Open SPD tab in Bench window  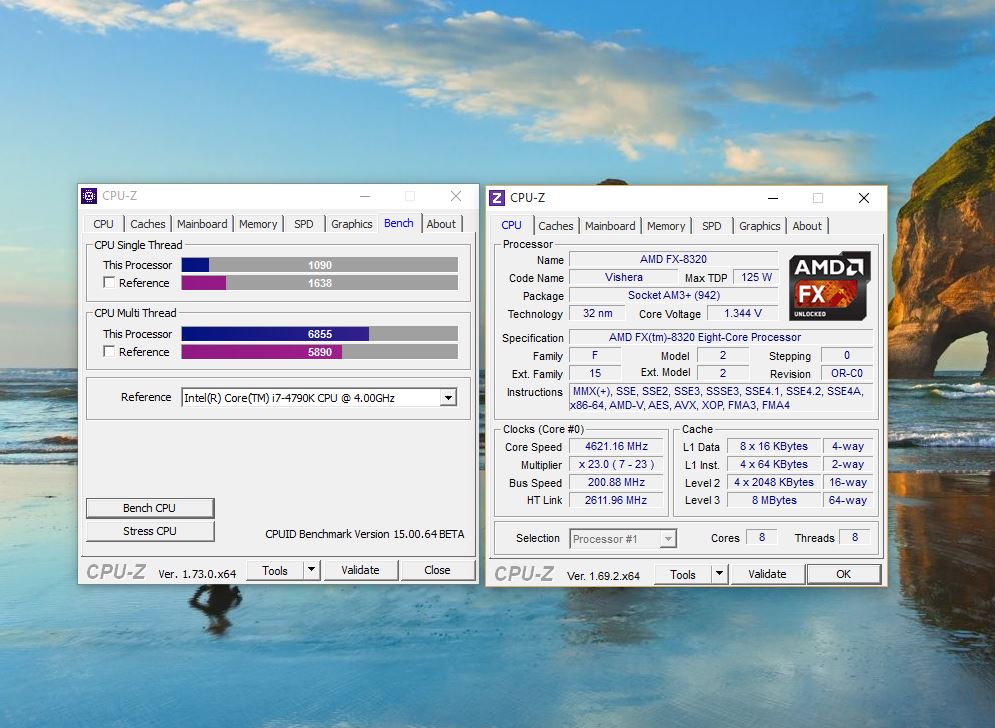[x=304, y=224]
